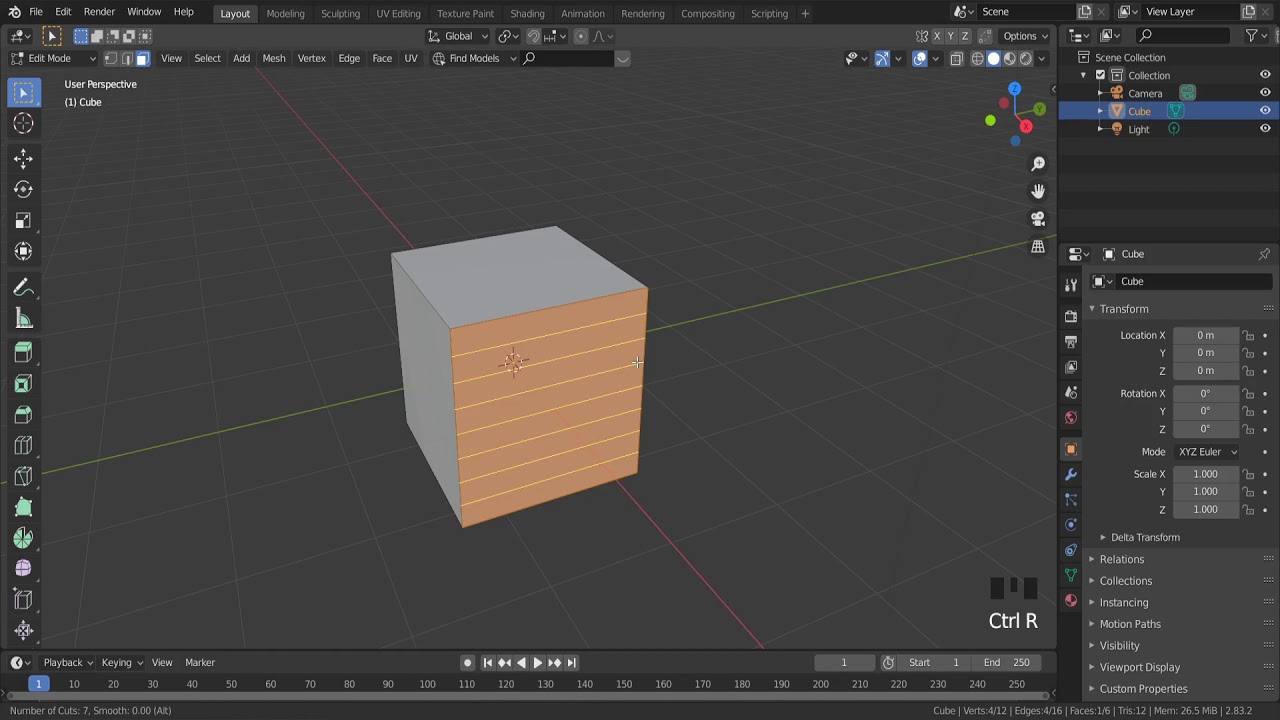
Task: Enable edge select mode
Action: tap(127, 58)
